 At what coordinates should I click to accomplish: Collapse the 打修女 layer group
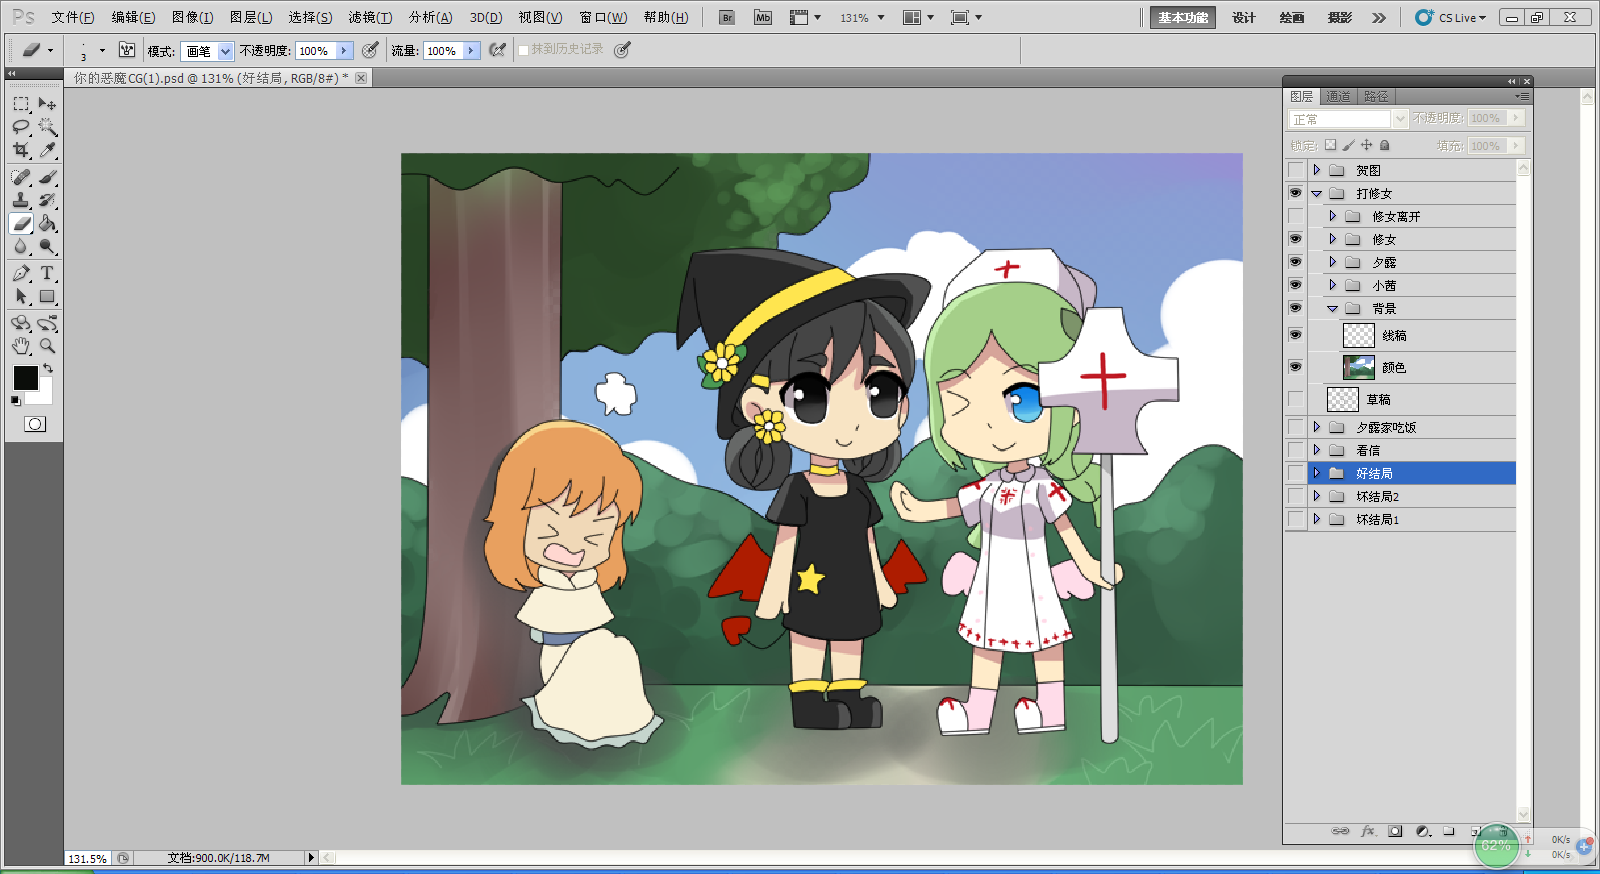[x=1317, y=193]
